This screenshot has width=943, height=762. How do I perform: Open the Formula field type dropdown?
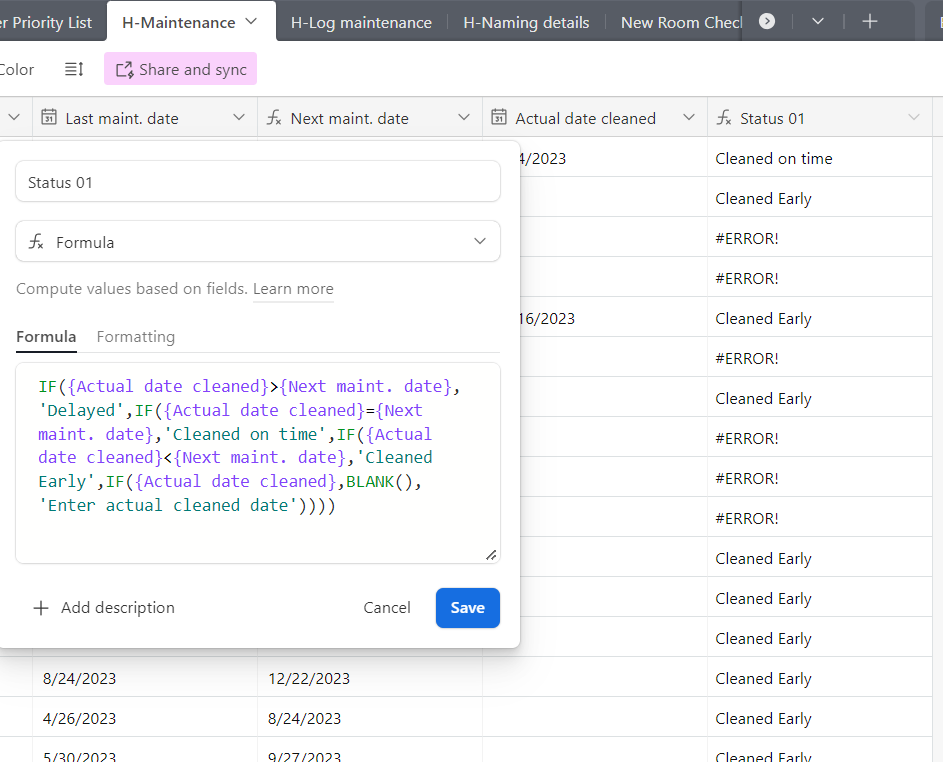coord(258,242)
